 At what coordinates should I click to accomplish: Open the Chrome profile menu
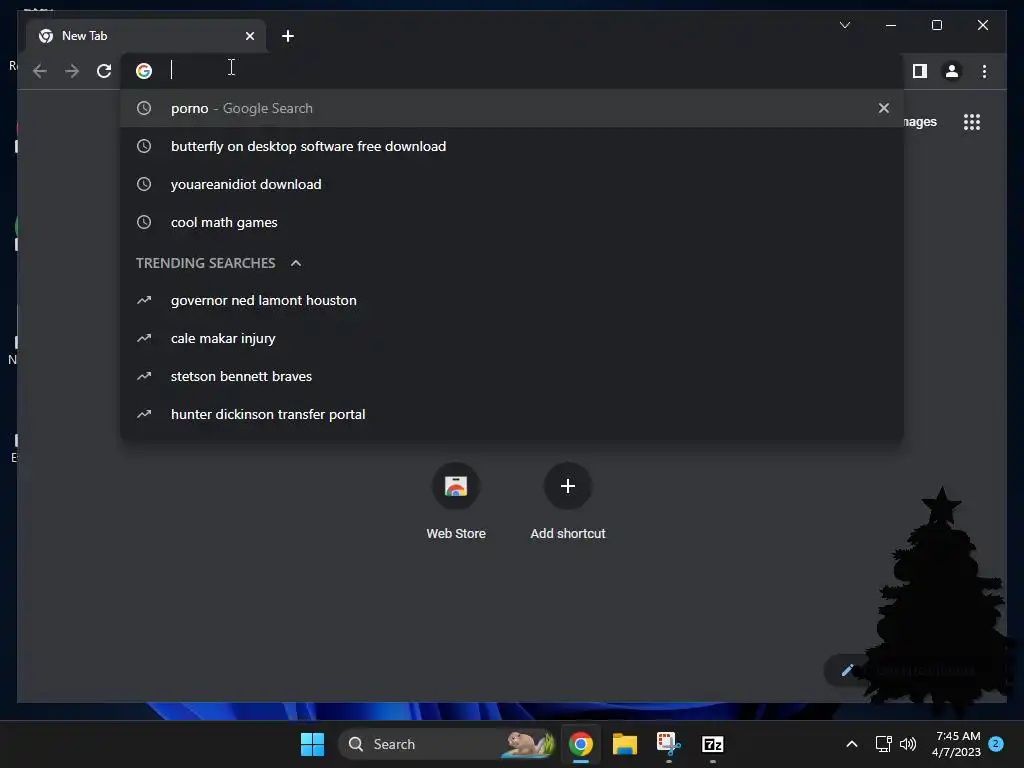[952, 71]
